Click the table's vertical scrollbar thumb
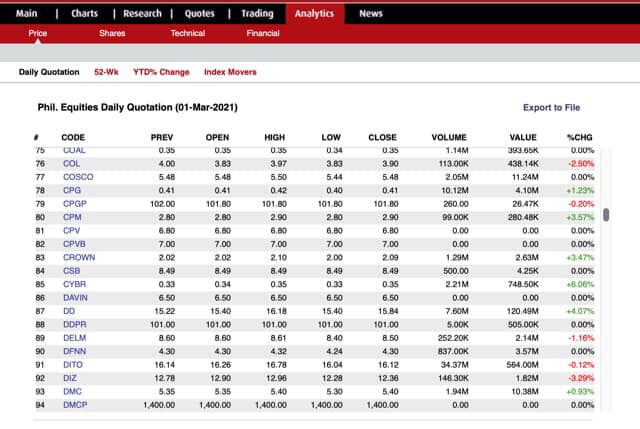Viewport: 640px width, 429px height. [606, 215]
